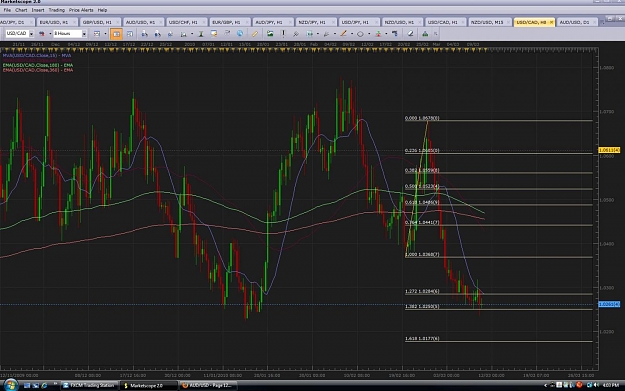Click the chart style icon
The width and height of the screenshot is (625, 391).
pyautogui.click(x=97, y=34)
